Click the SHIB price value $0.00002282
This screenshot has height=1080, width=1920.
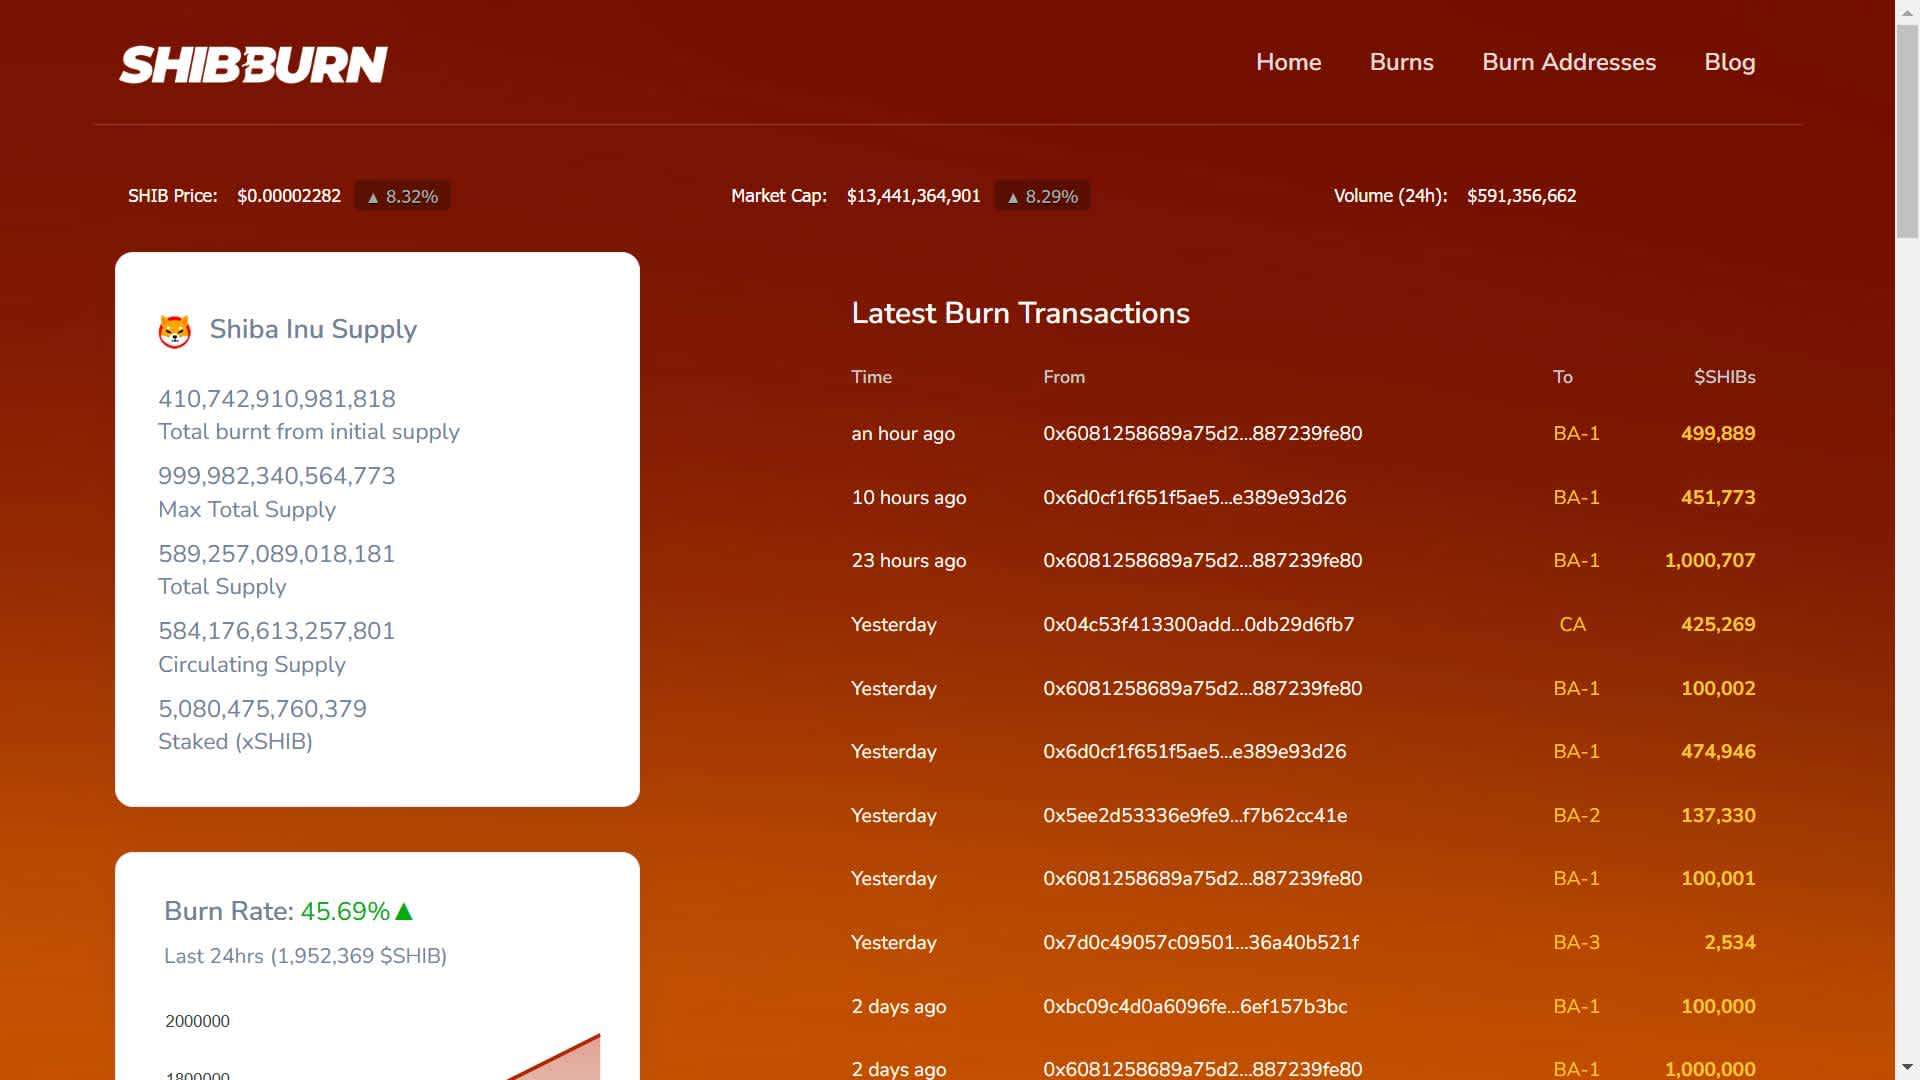click(289, 196)
